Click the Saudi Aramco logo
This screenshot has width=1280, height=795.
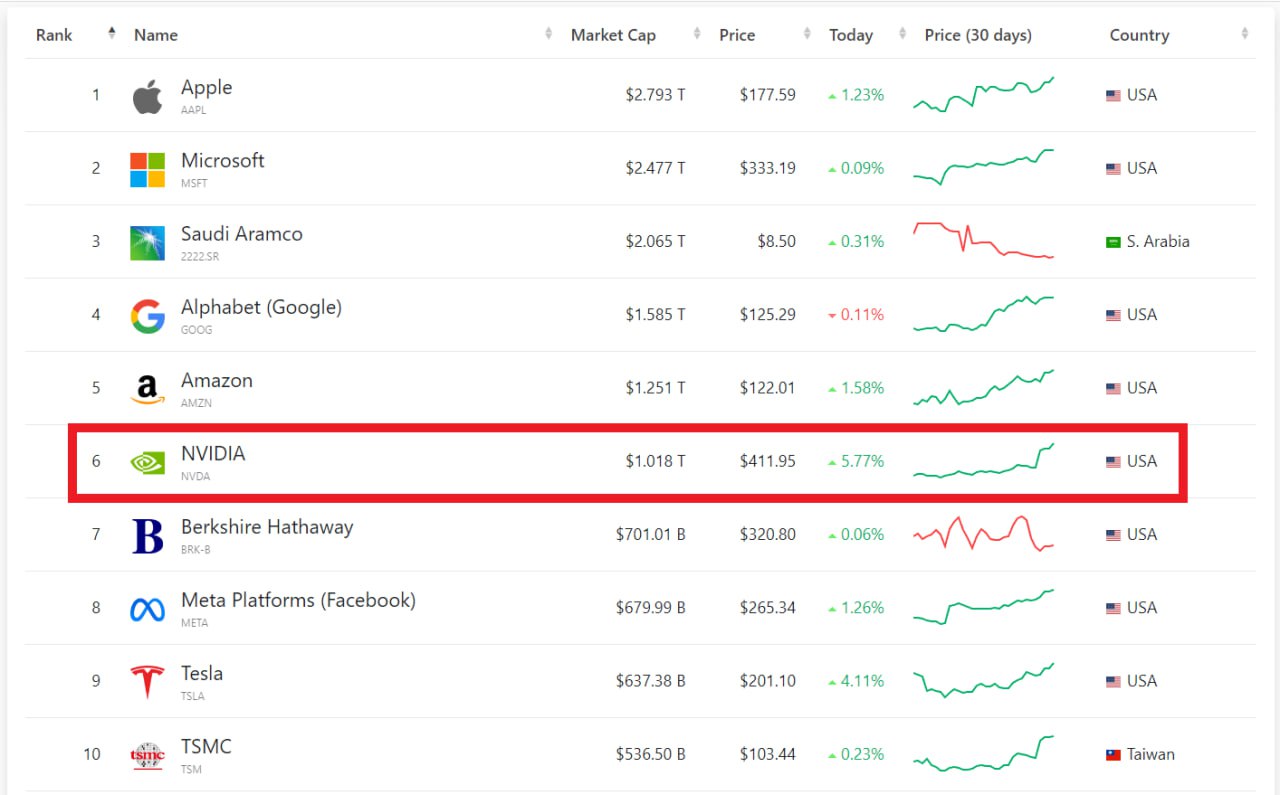click(x=147, y=243)
